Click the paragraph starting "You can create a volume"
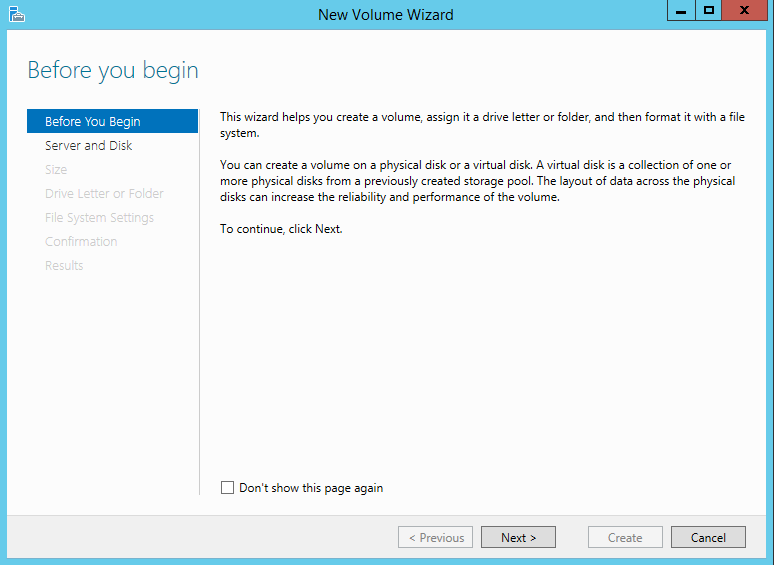Screen dimensions: 774x565 478,181
